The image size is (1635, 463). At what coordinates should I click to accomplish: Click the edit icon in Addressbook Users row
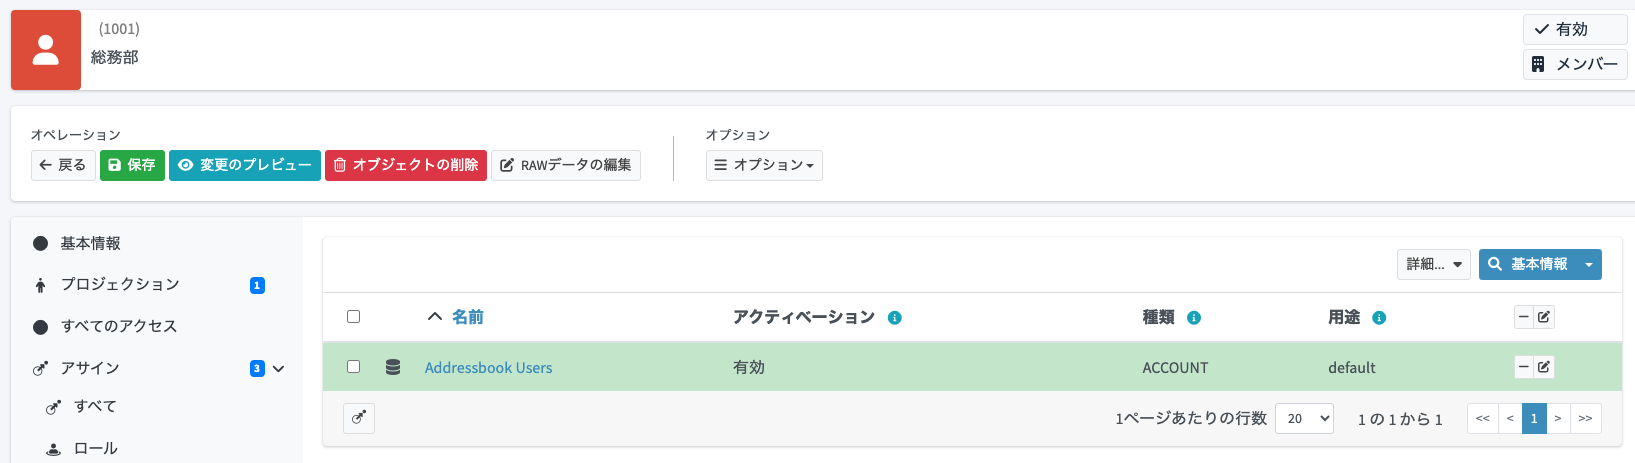(x=1544, y=367)
